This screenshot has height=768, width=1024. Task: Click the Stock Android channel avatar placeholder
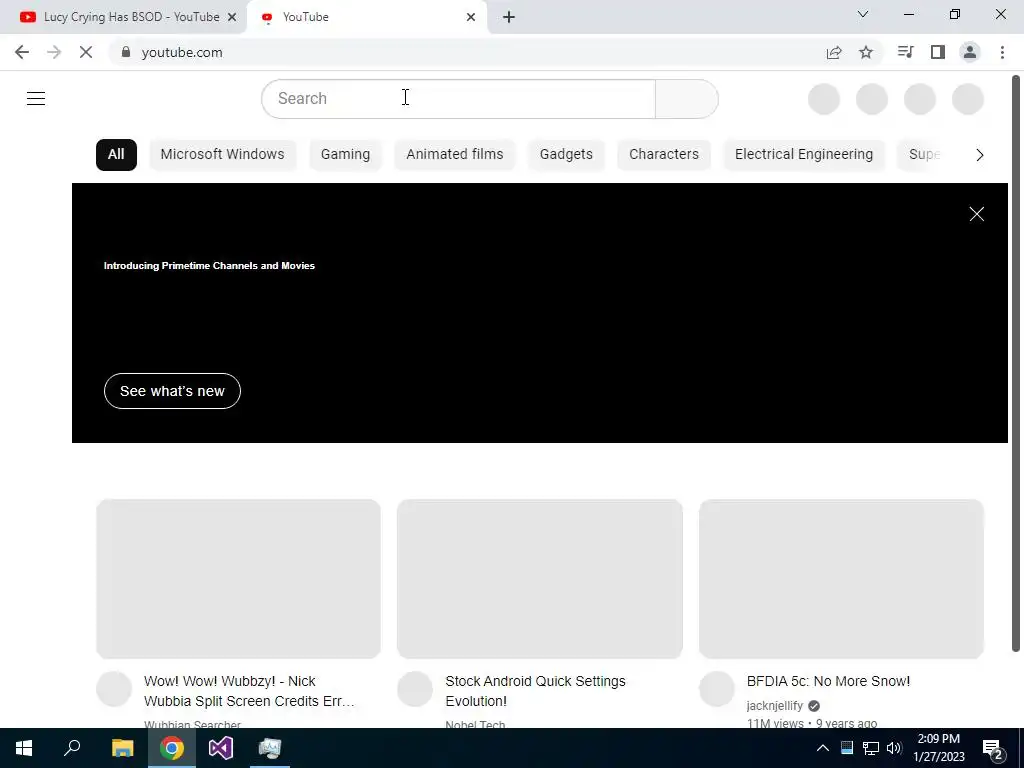tap(415, 689)
